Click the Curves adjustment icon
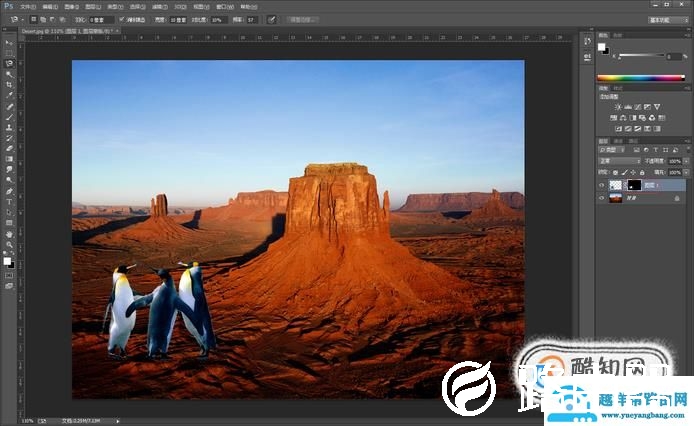This screenshot has width=694, height=426. click(x=637, y=107)
